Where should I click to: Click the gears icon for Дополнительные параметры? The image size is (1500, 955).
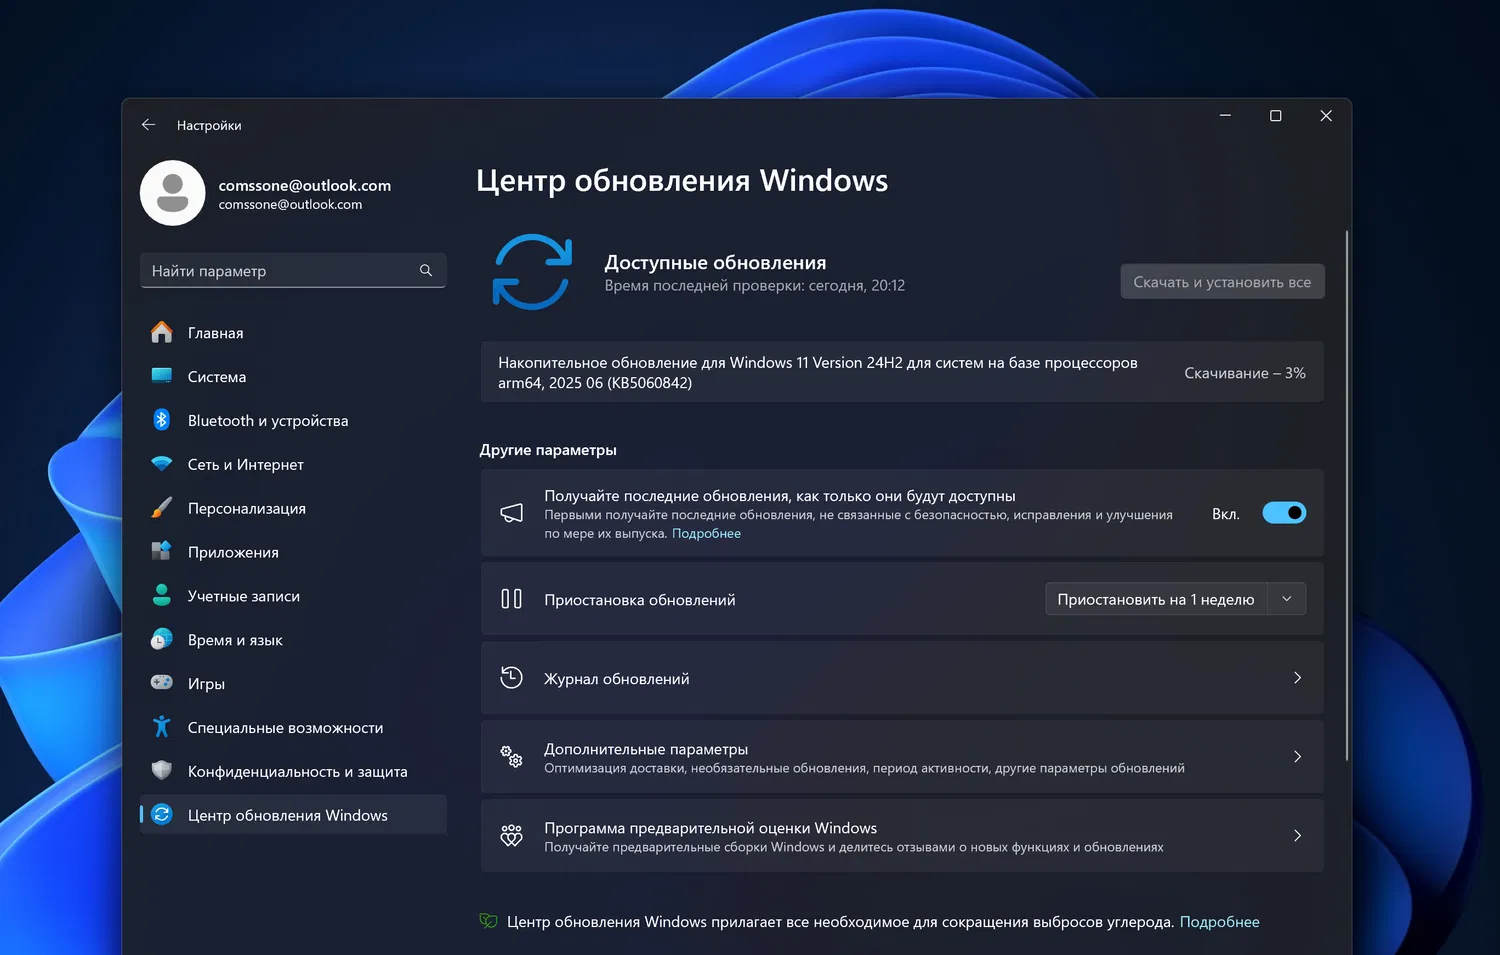pos(512,757)
